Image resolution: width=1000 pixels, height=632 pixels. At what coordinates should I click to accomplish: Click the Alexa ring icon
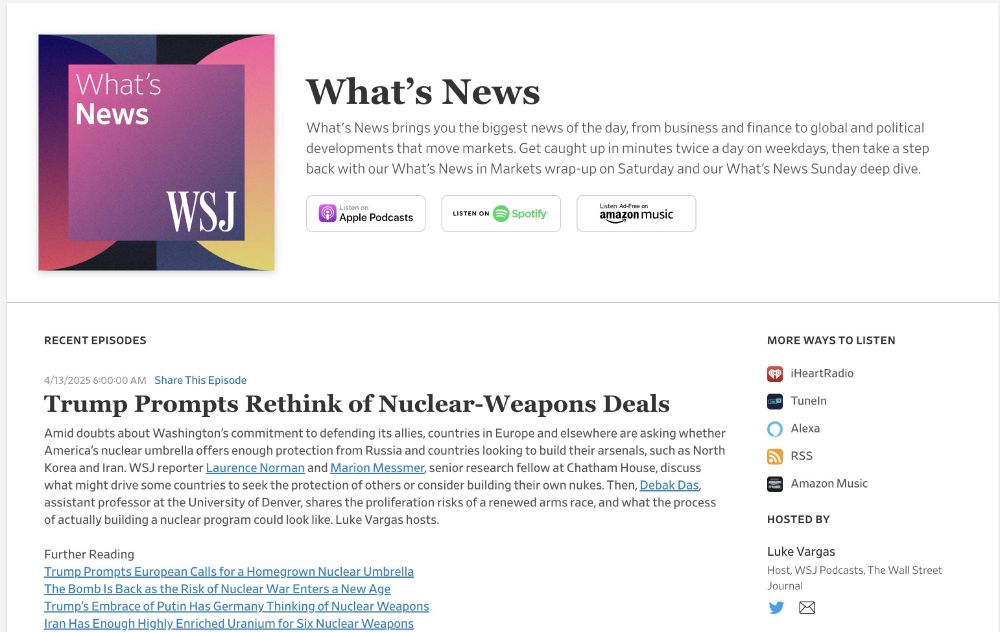click(774, 429)
